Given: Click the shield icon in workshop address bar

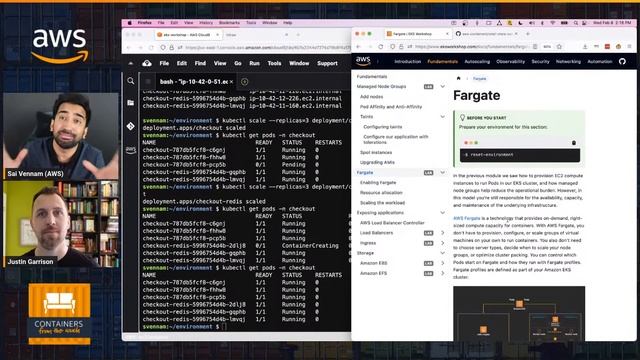Looking at the screenshot, I should (392, 47).
